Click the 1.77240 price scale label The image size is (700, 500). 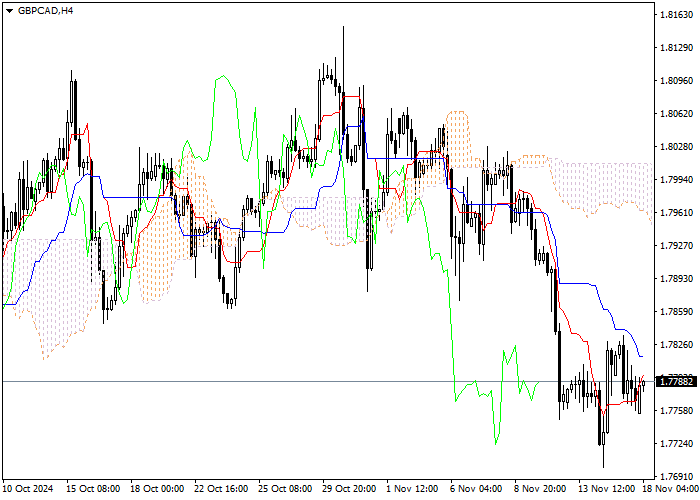tap(676, 444)
